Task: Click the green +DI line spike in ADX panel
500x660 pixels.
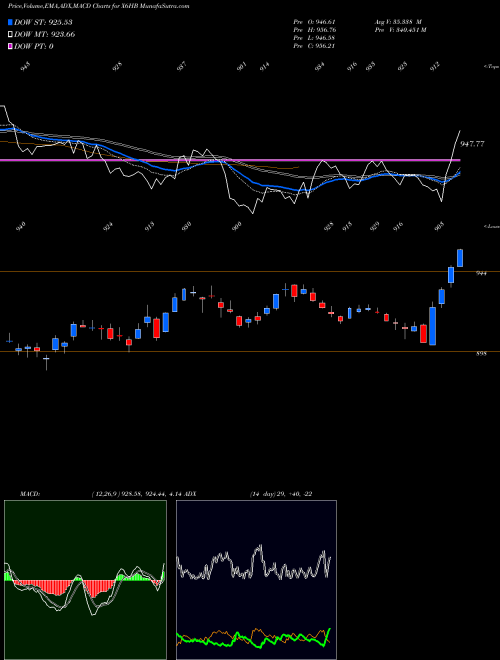Action: pyautogui.click(x=328, y=633)
